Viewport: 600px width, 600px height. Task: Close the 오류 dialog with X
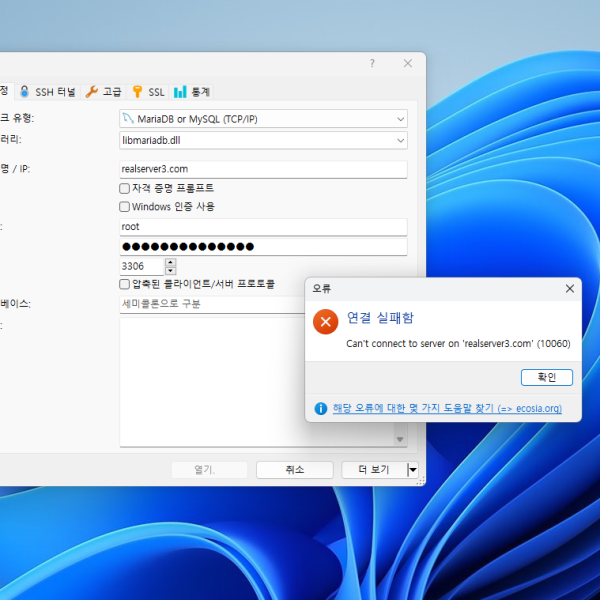click(570, 289)
